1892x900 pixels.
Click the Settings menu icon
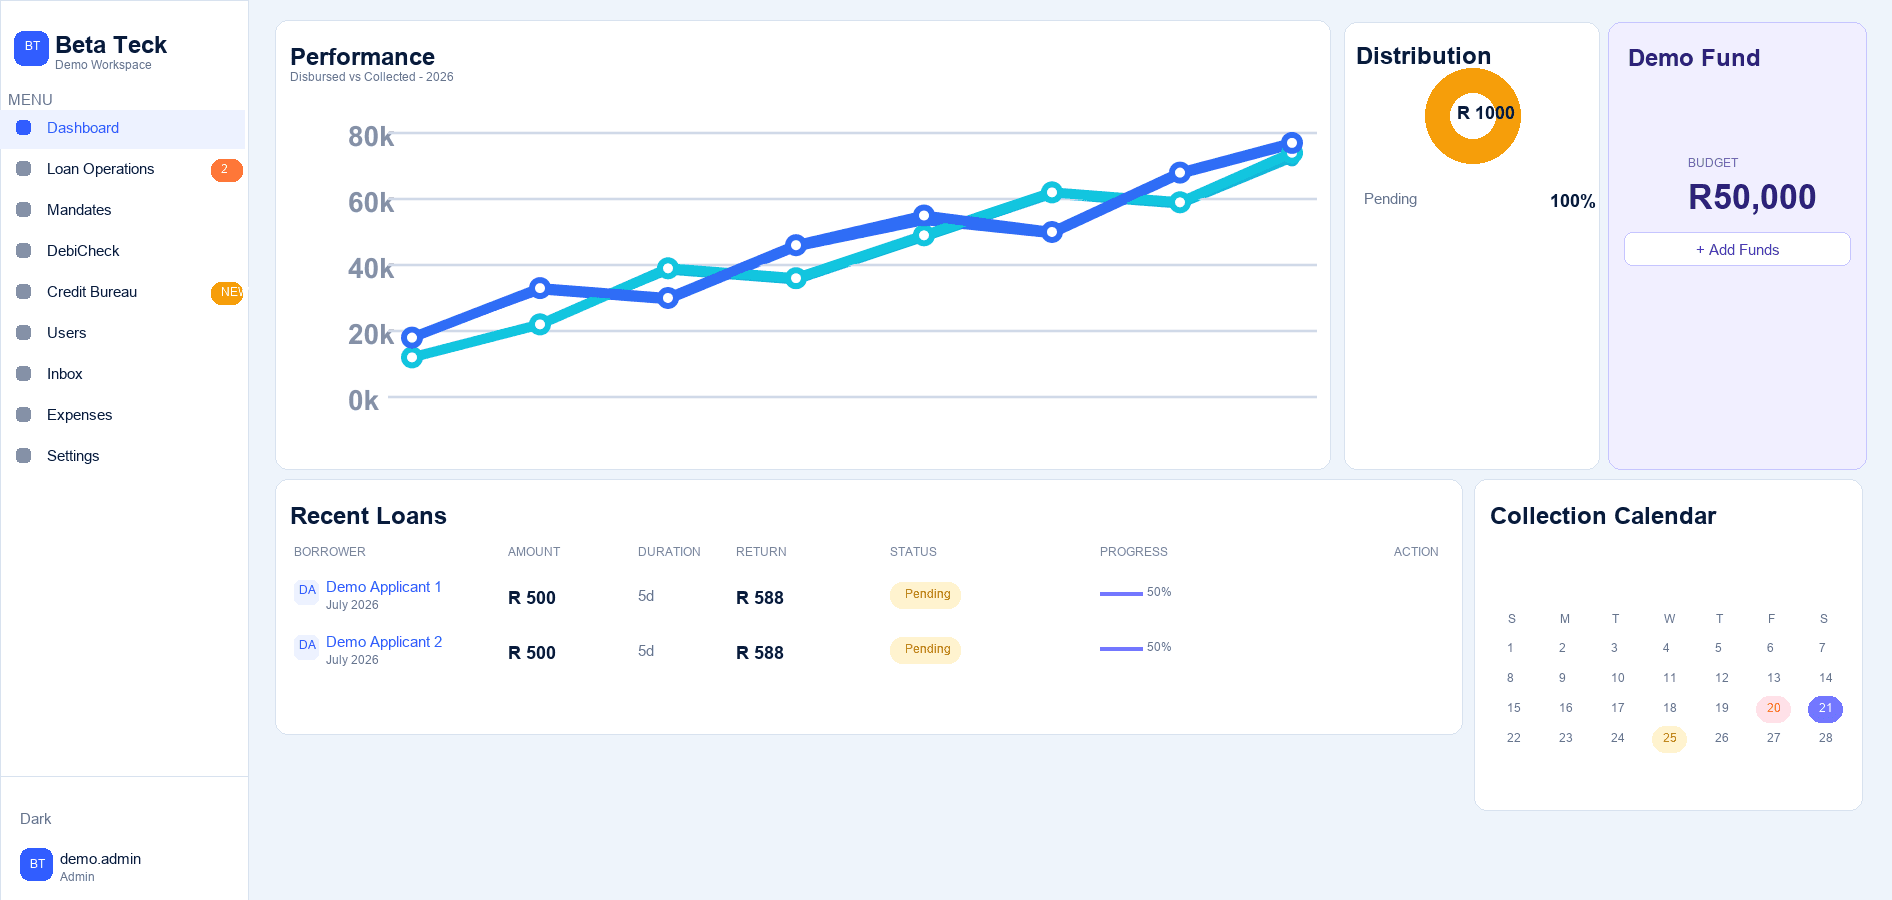click(x=24, y=456)
